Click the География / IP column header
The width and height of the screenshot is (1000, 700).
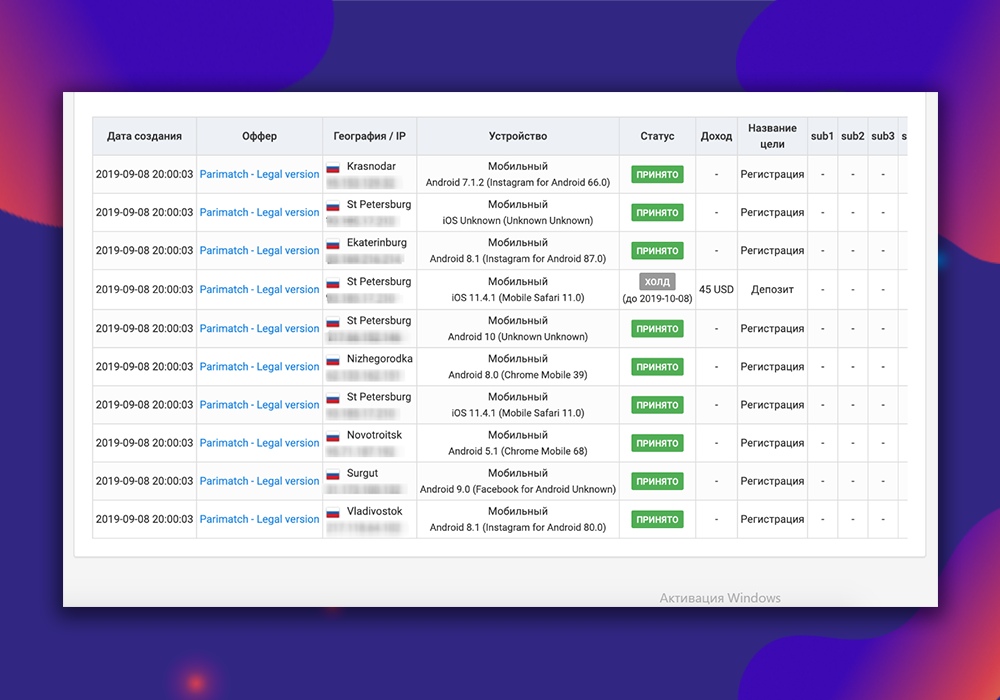click(x=369, y=136)
